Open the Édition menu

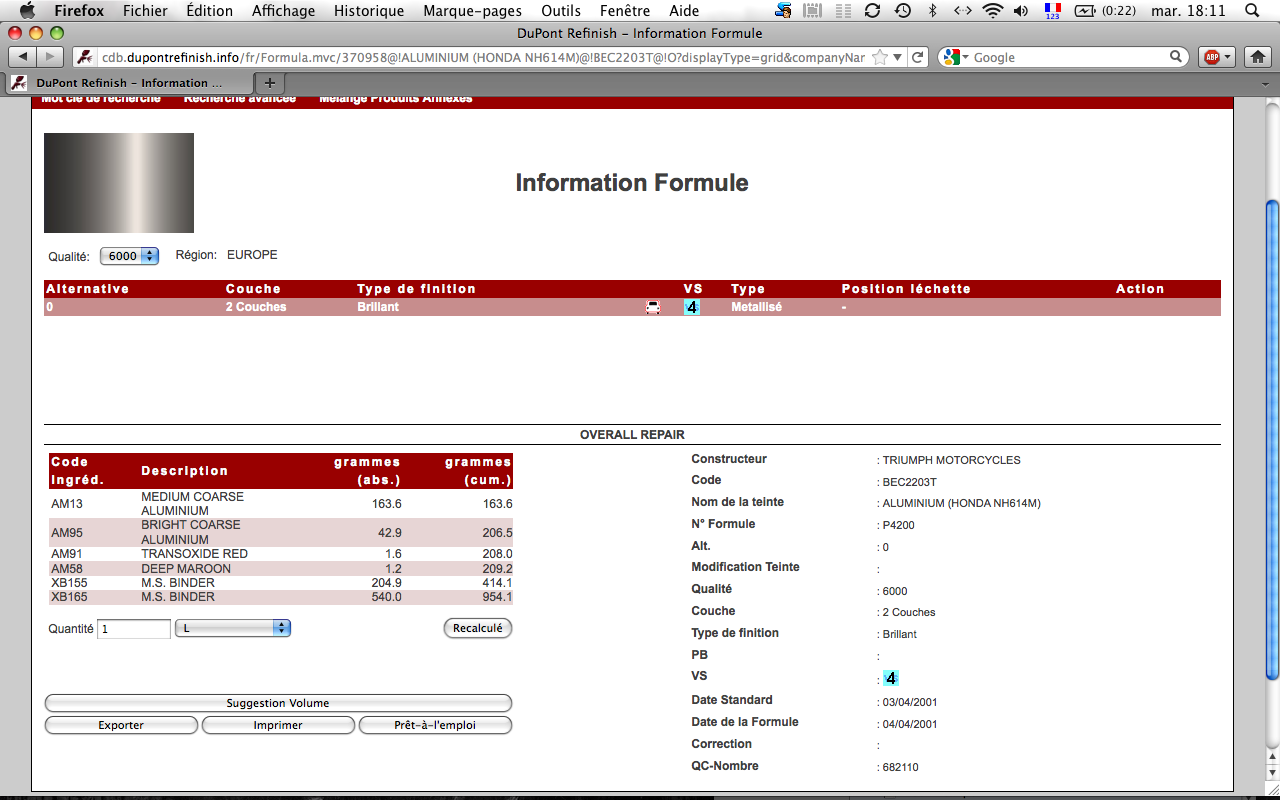click(x=209, y=11)
